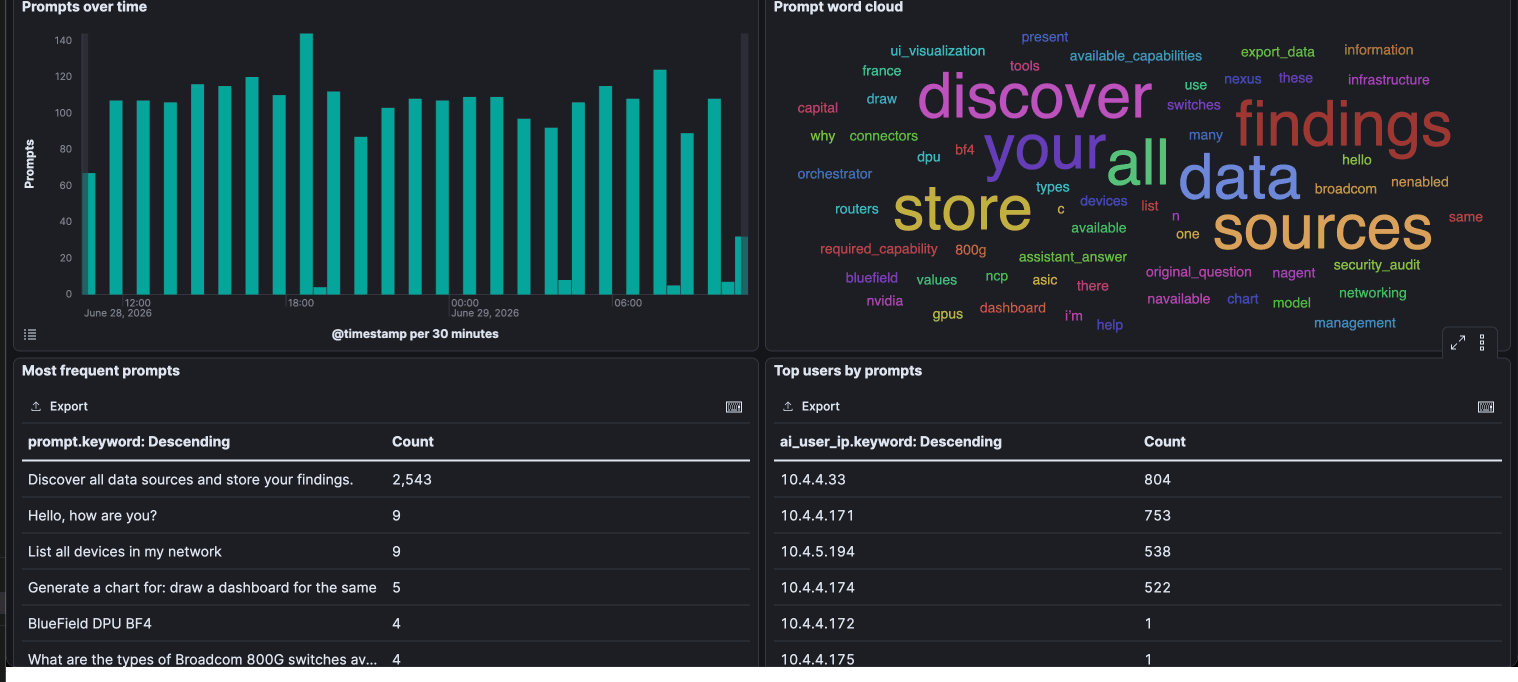Image resolution: width=1518 pixels, height=682 pixels.
Task: Click the 804 count cell
Action: tap(1158, 480)
